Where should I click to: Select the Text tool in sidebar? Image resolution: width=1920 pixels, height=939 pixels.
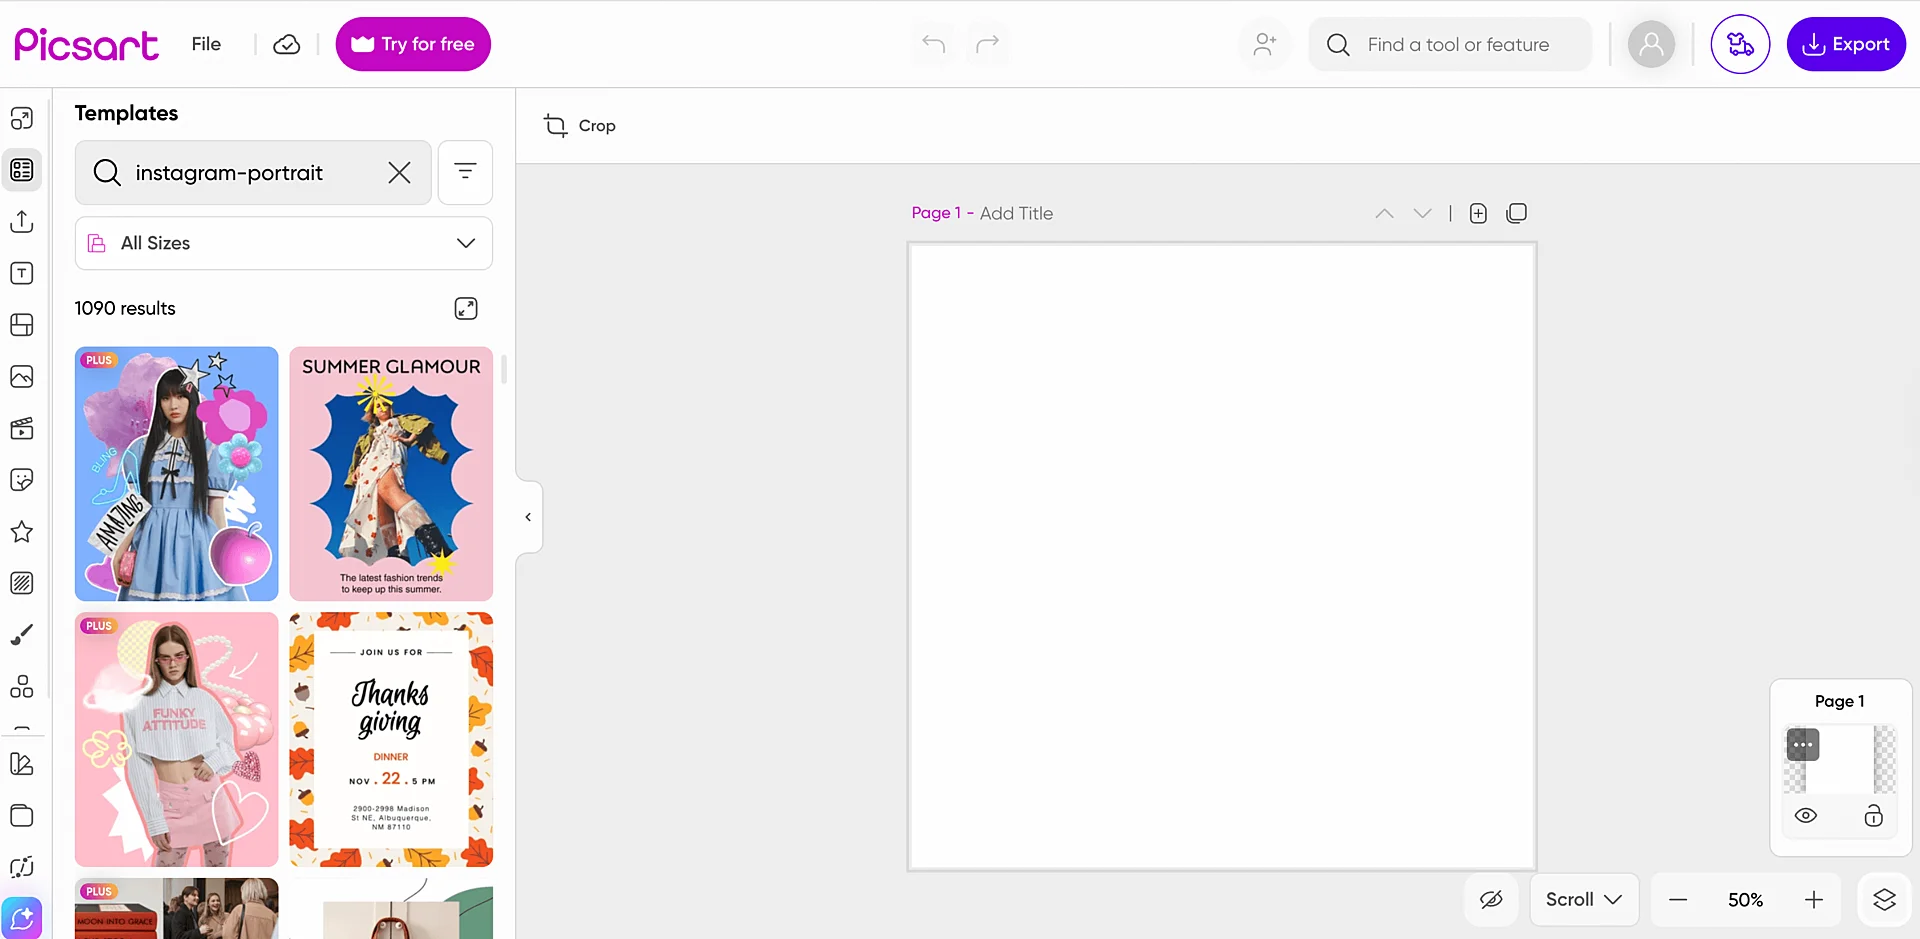click(22, 274)
